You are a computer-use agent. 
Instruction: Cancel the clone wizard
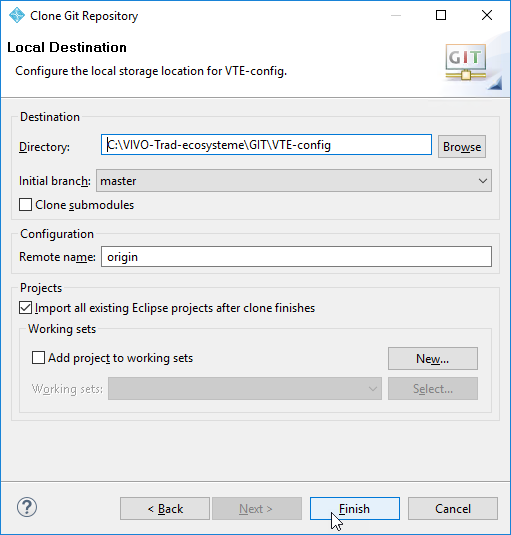tap(453, 508)
